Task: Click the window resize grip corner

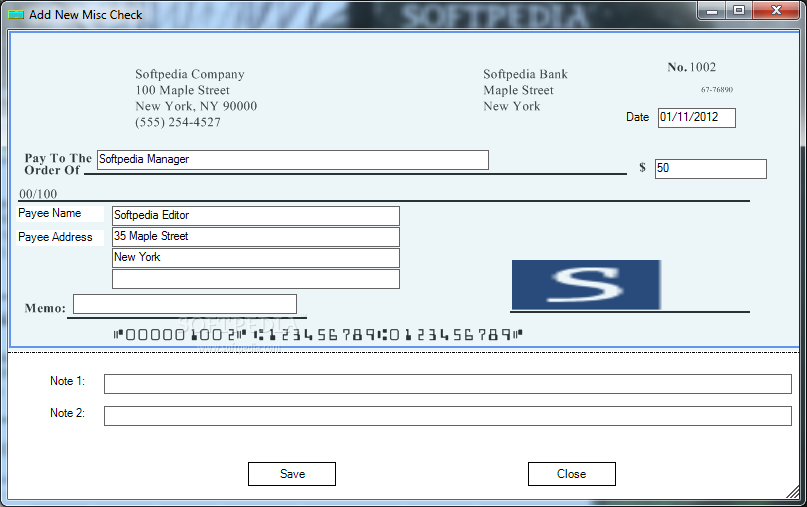Action: click(793, 493)
